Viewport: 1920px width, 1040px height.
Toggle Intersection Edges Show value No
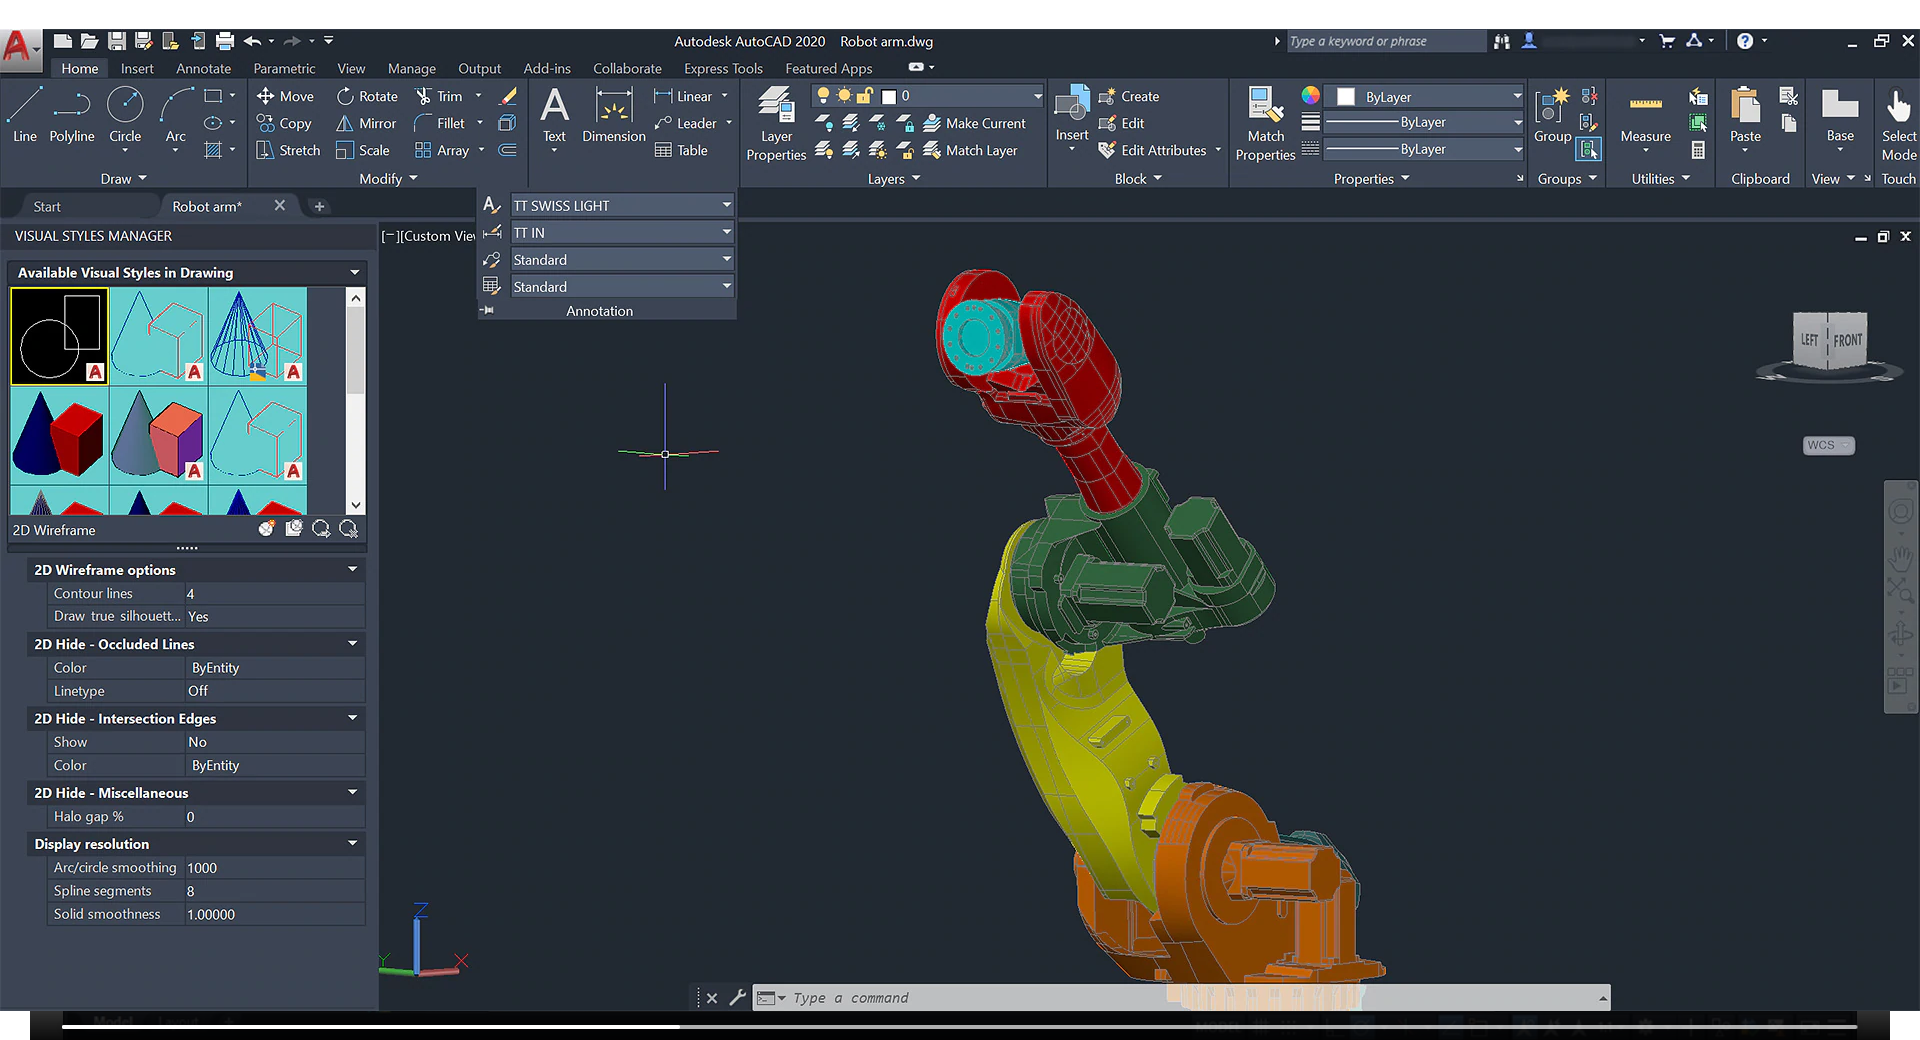coord(275,742)
